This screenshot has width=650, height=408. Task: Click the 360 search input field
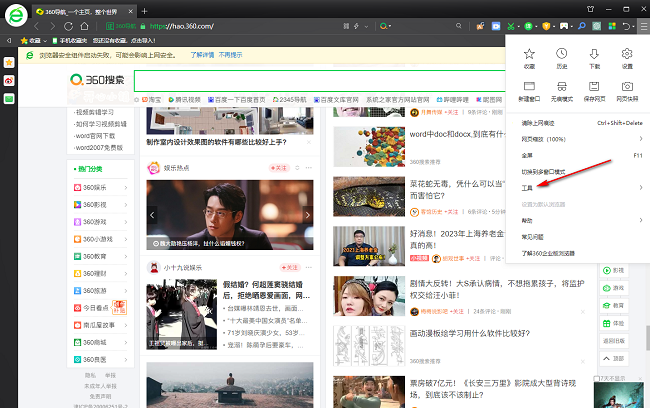pos(319,81)
